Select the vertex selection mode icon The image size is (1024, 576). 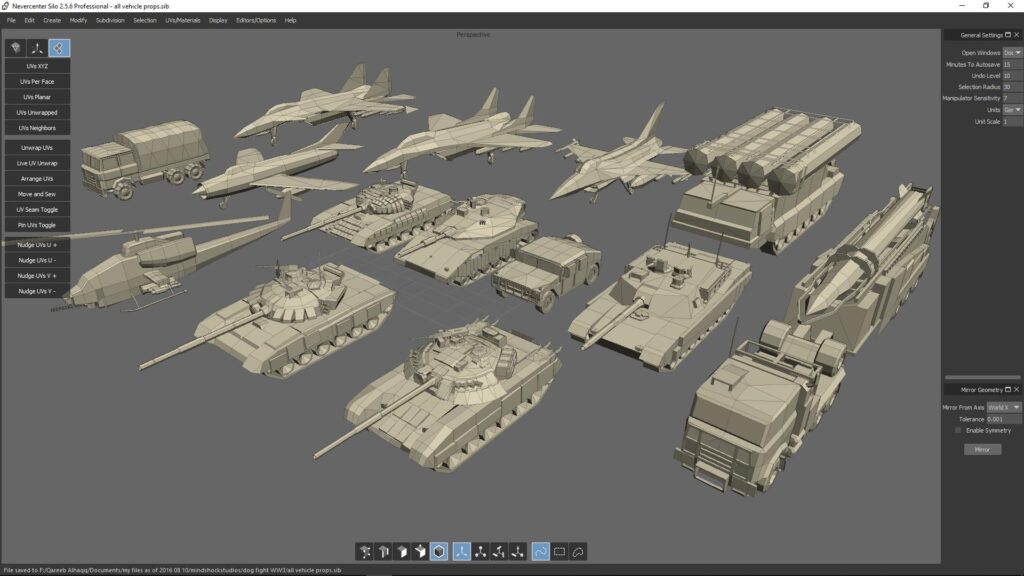[364, 552]
